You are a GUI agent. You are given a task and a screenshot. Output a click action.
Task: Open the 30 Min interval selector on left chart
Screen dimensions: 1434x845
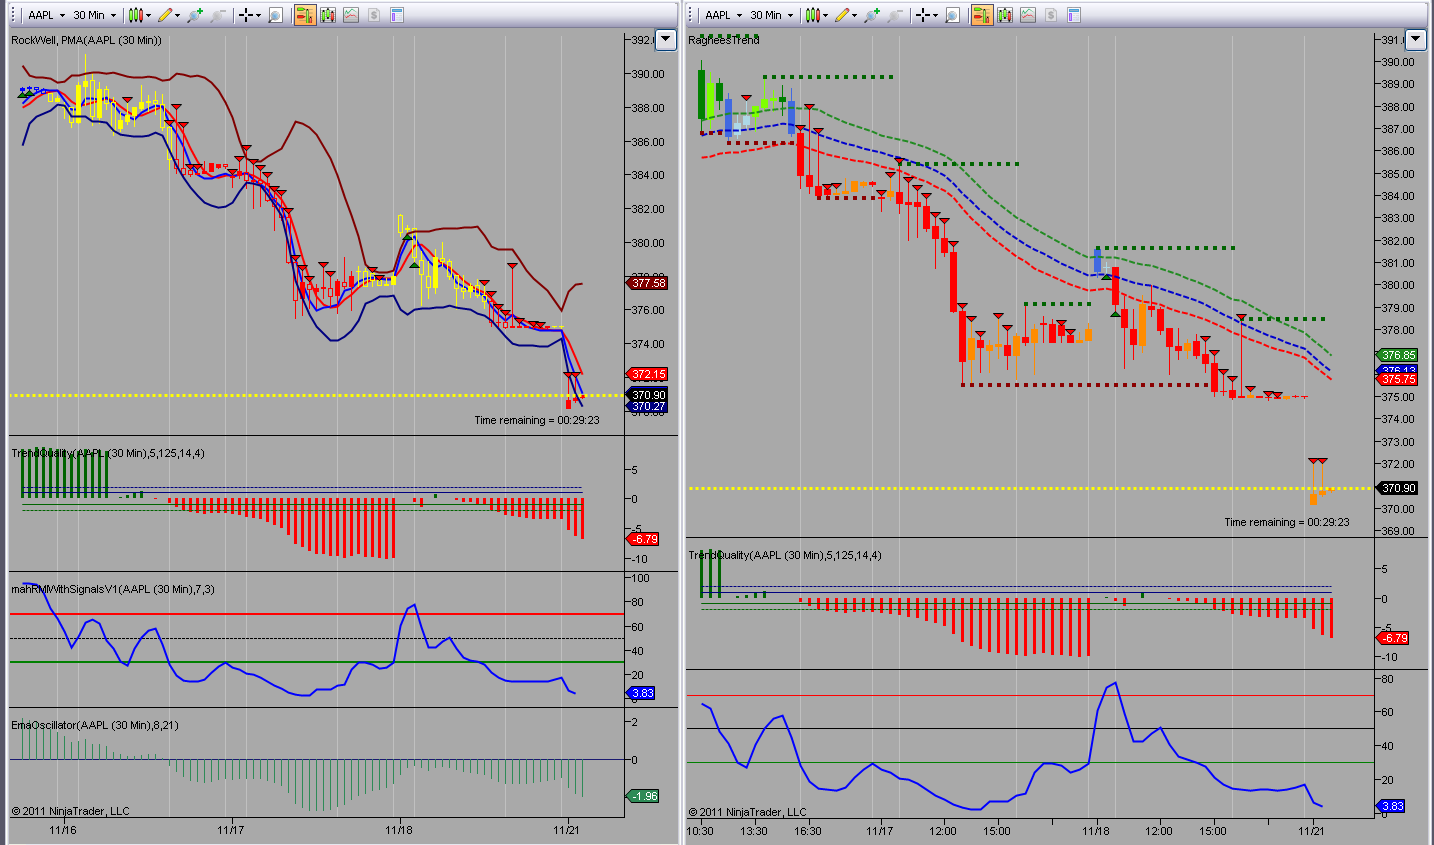pos(94,15)
